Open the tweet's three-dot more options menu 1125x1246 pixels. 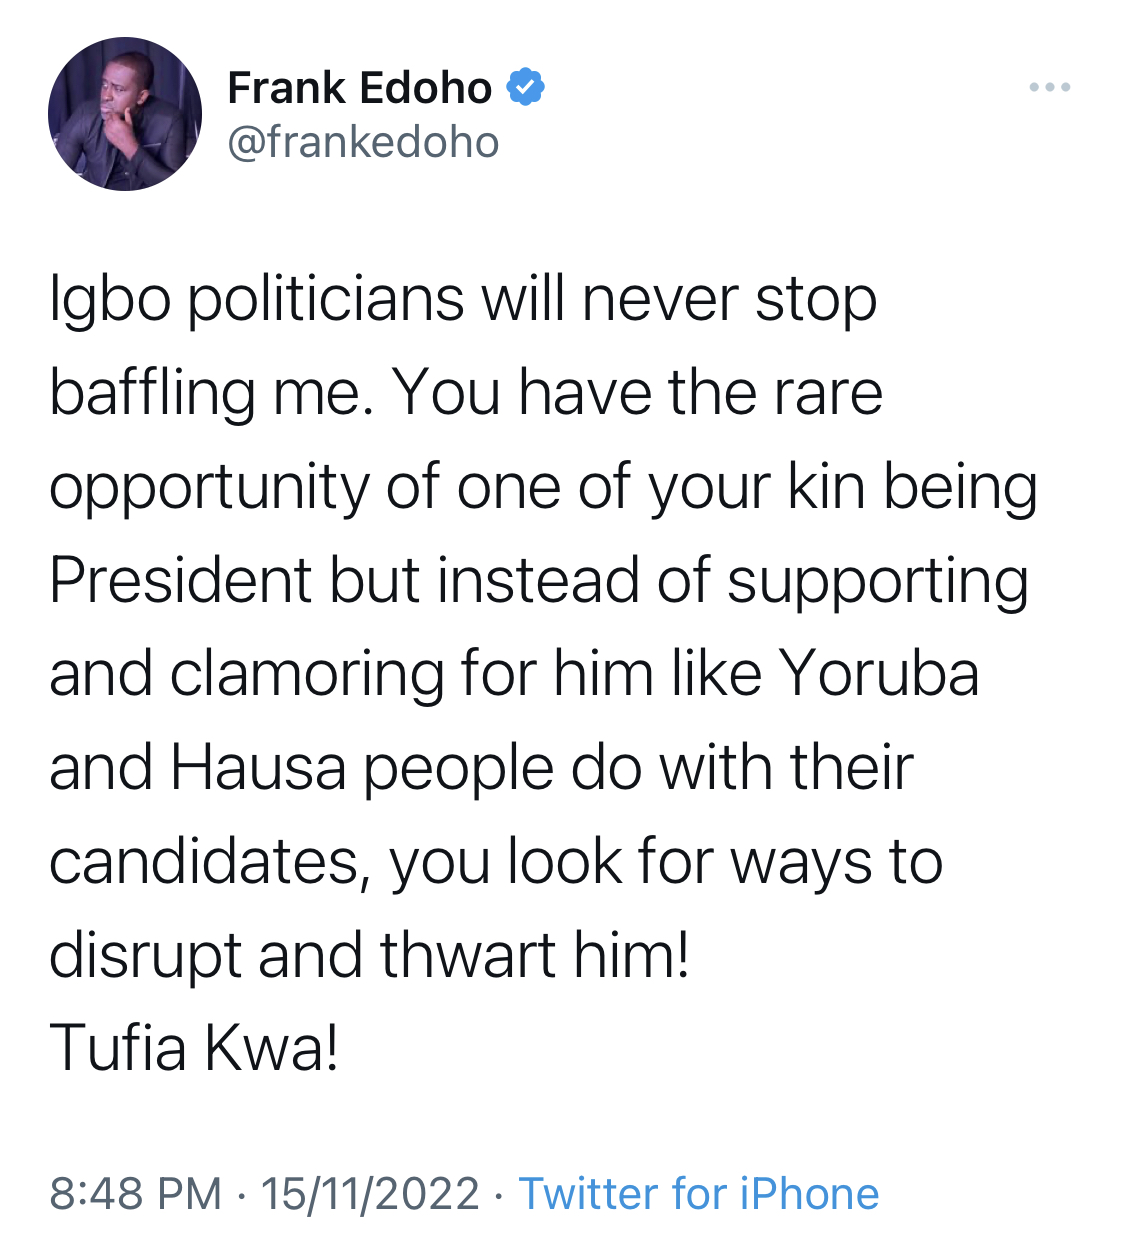coord(1050,88)
